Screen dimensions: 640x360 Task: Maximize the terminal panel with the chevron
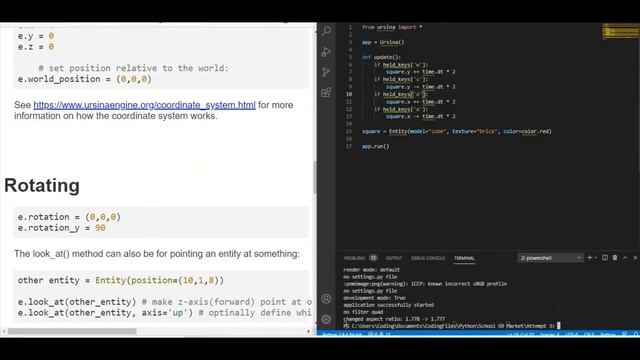(625, 258)
